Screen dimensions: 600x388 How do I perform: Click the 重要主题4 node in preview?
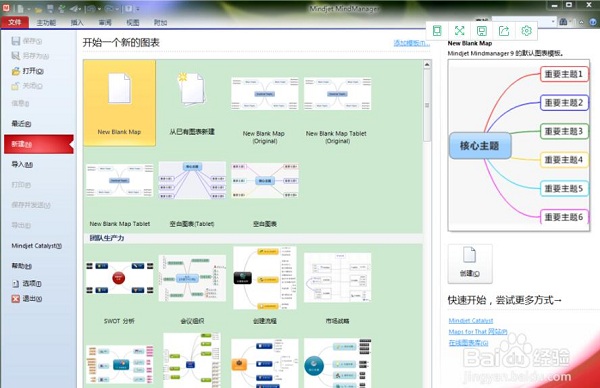[x=564, y=160]
